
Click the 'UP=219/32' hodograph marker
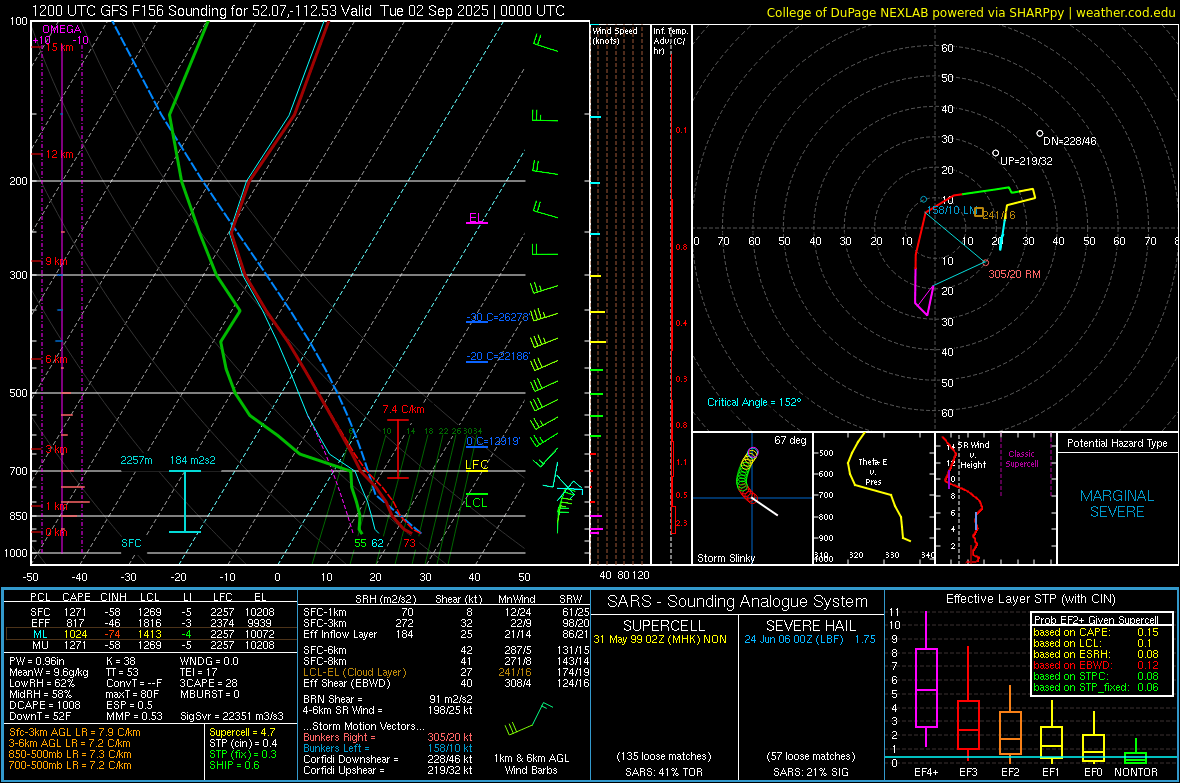point(1026,161)
